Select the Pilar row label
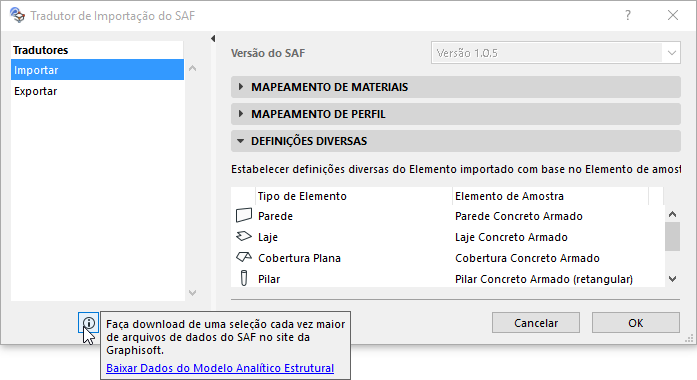Screen dimensions: 697x380 [x=269, y=279]
